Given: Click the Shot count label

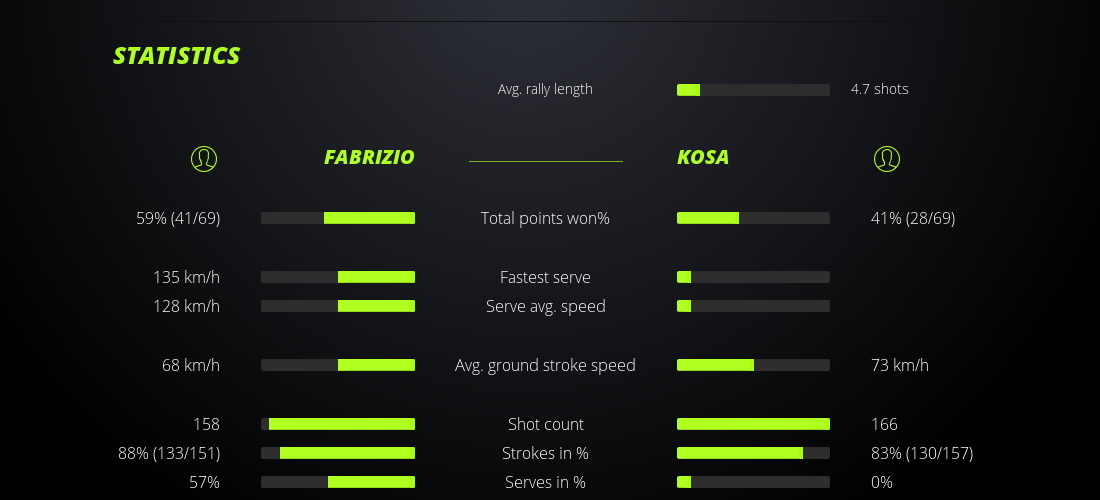Looking at the screenshot, I should point(545,424).
